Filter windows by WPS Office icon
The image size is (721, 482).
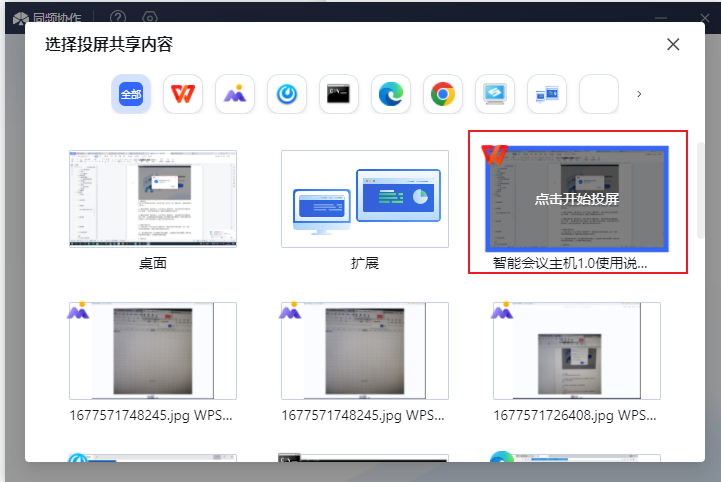[183, 94]
